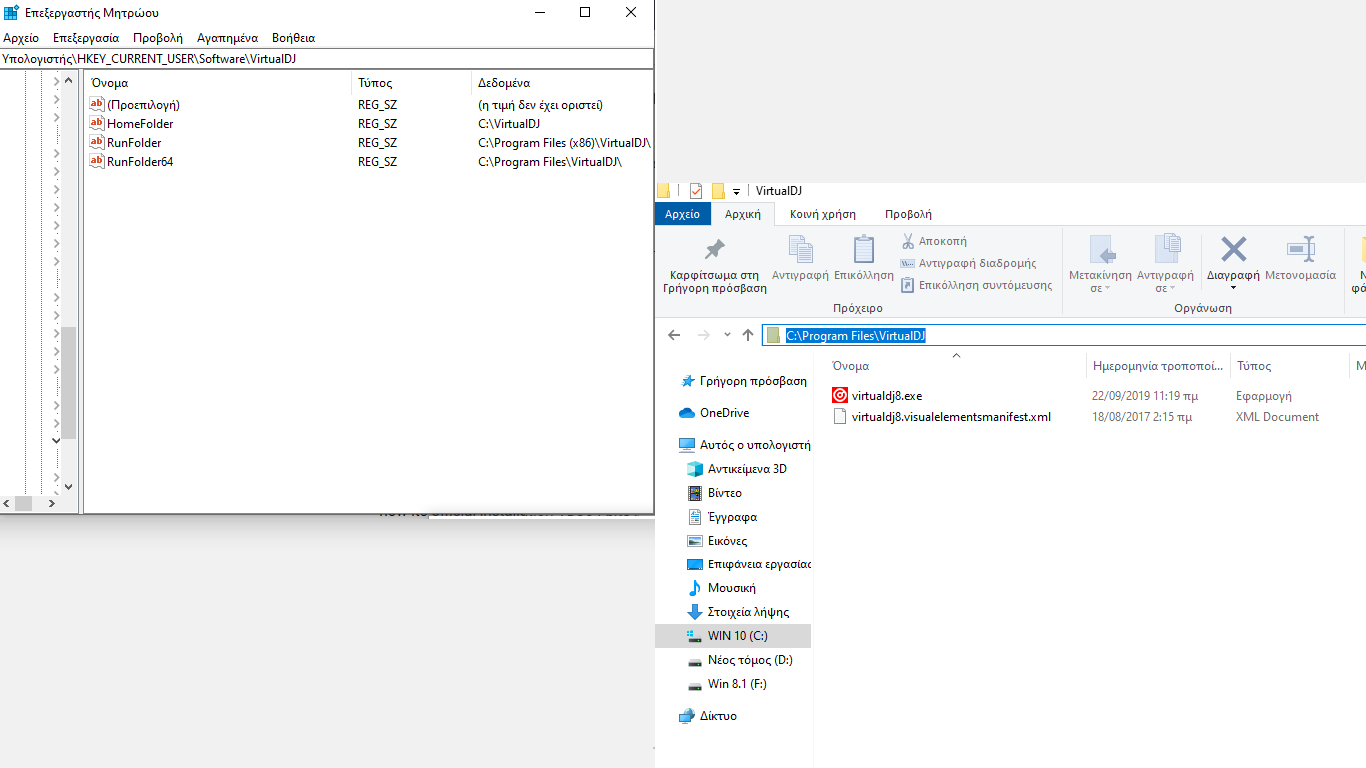The width and height of the screenshot is (1366, 768).
Task: Open the Επεξεργασία menu in Registry Editor
Action: pos(86,38)
